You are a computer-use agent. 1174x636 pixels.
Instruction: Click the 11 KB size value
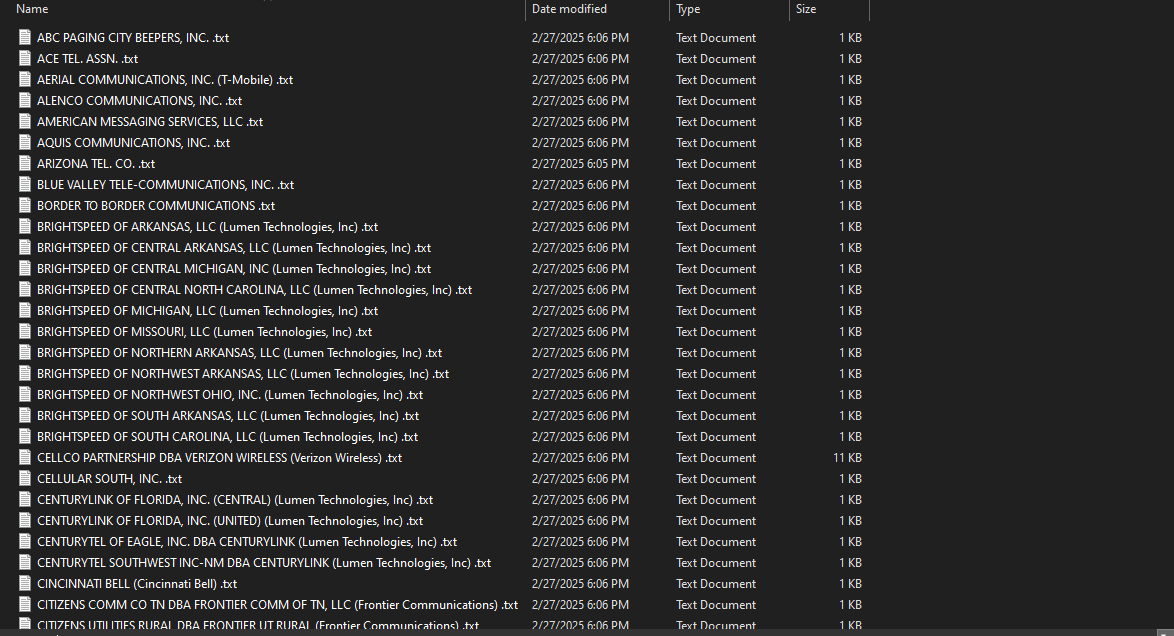(847, 457)
